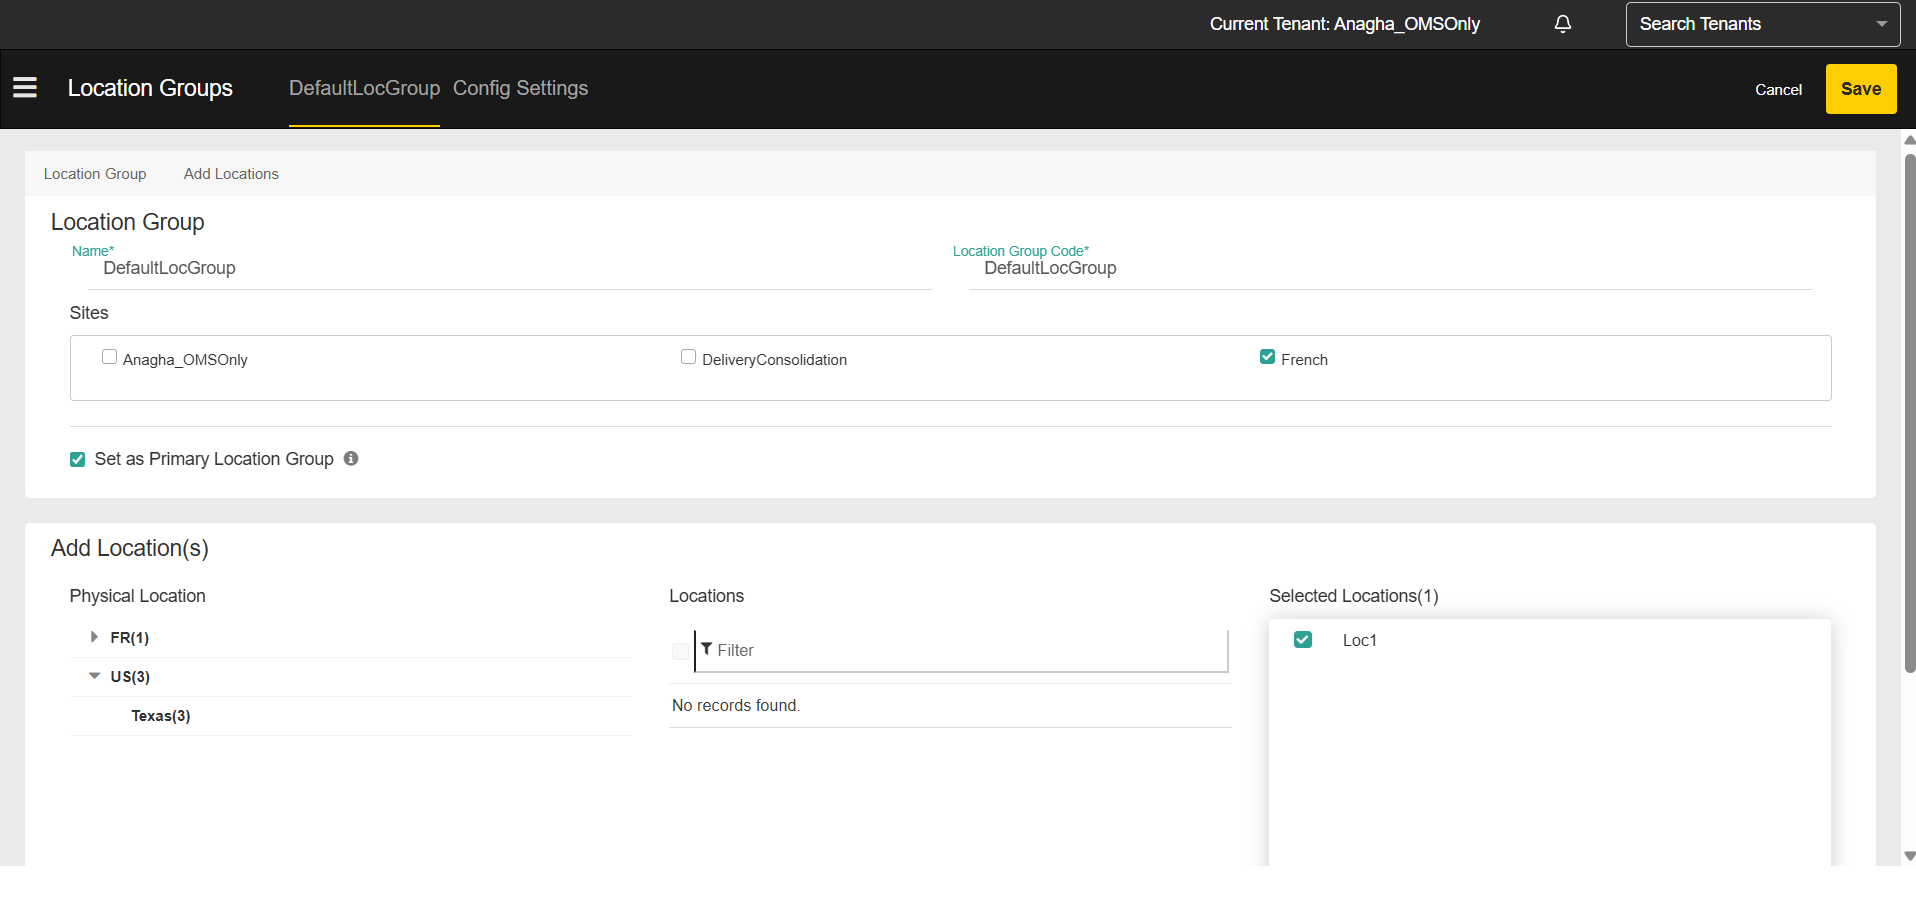The image size is (1916, 908).
Task: Click the info icon beside Primary Location Group
Action: click(x=351, y=458)
